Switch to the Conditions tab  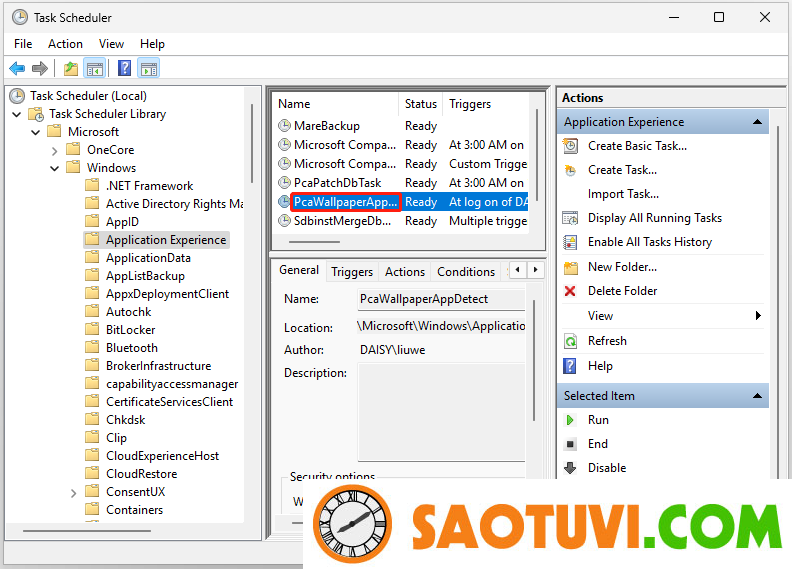pyautogui.click(x=466, y=272)
